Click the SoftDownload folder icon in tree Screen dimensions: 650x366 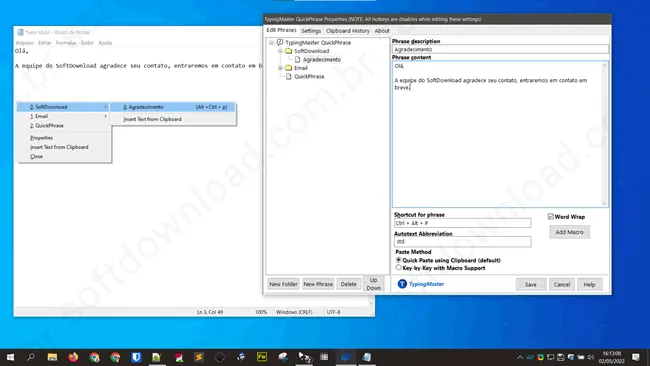289,51
